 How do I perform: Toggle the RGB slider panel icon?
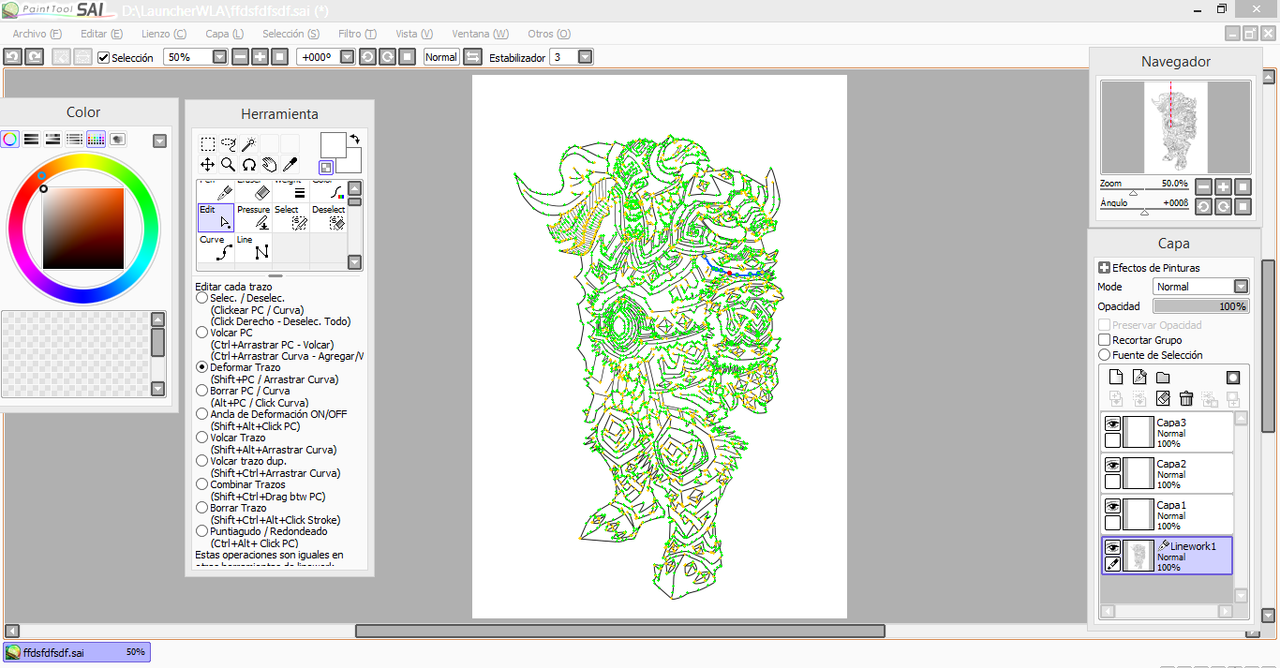(31, 139)
